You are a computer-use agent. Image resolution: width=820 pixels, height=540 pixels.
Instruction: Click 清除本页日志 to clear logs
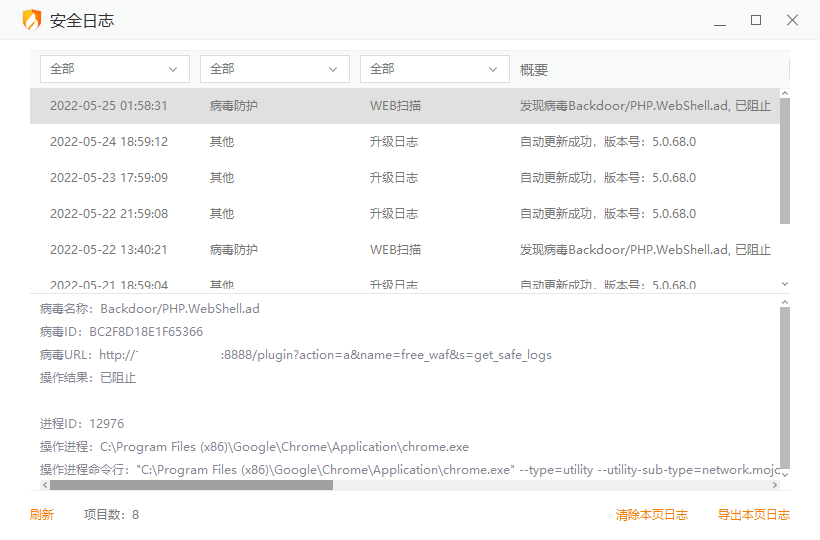[651, 515]
